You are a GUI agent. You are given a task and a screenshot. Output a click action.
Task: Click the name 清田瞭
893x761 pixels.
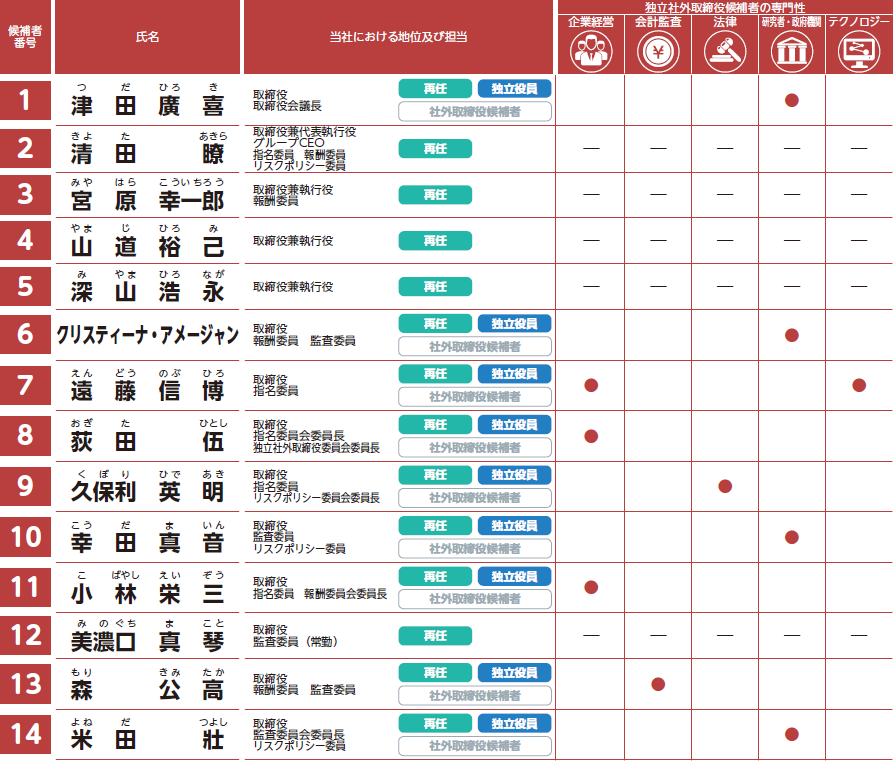tap(148, 154)
